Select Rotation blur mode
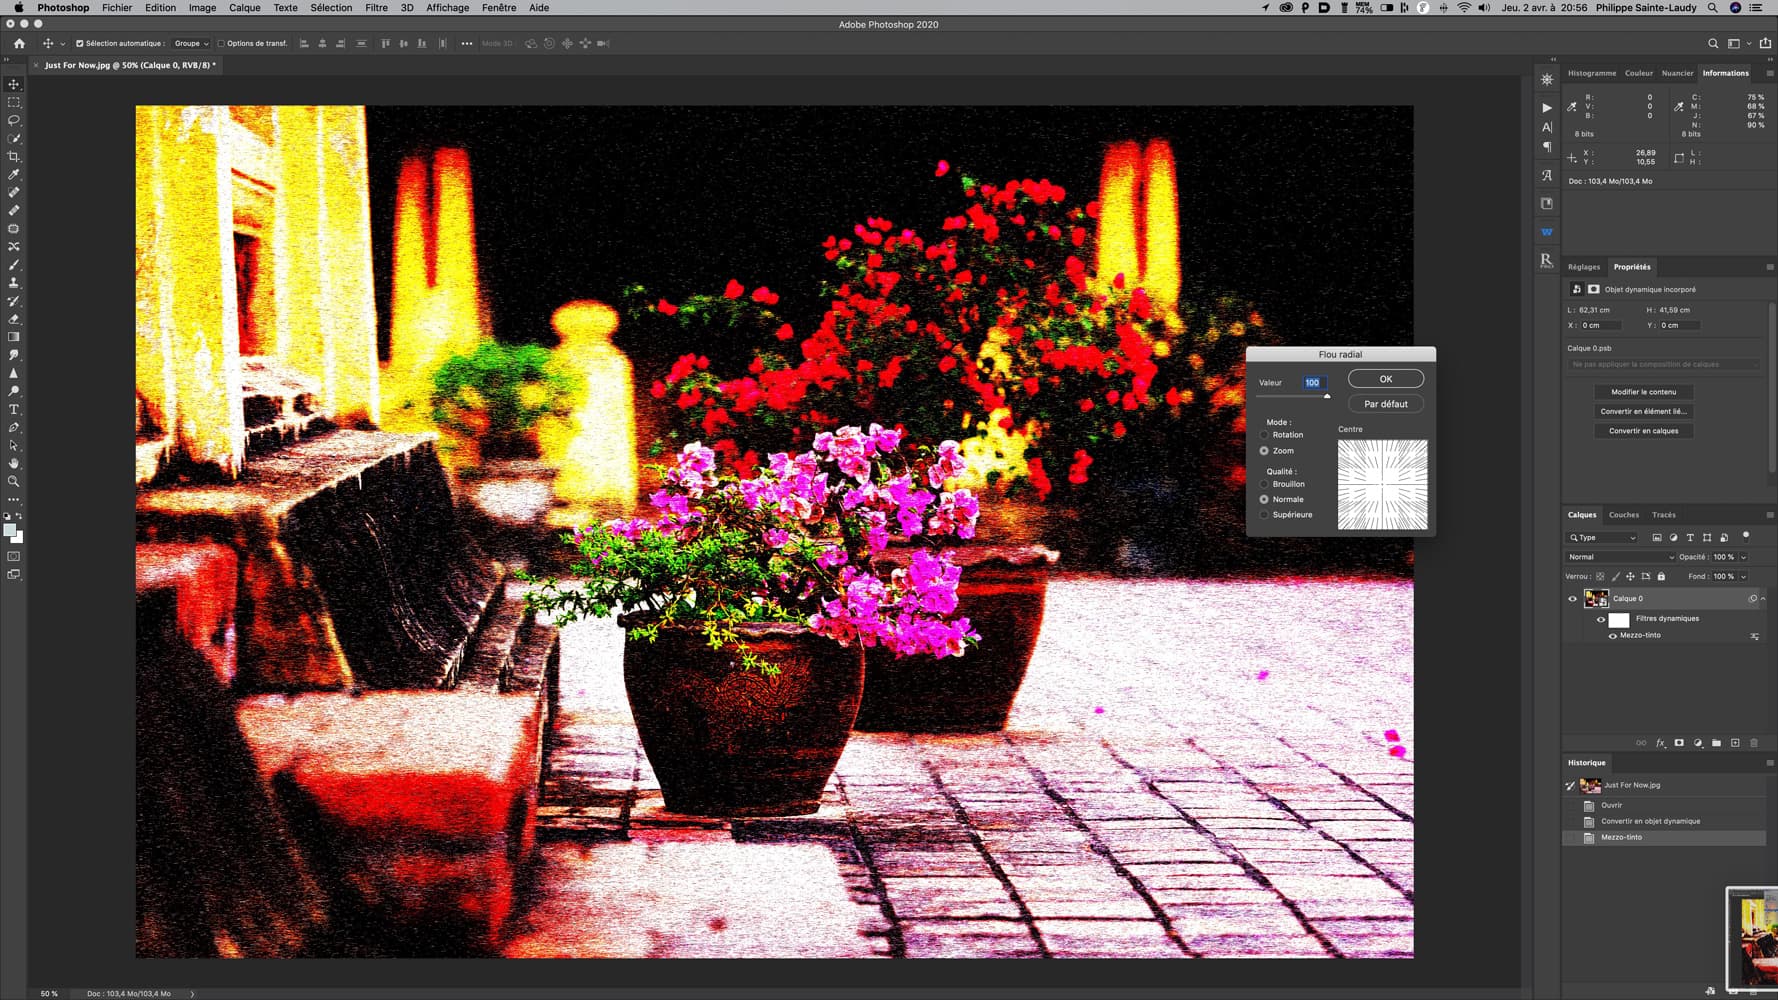 (x=1265, y=435)
